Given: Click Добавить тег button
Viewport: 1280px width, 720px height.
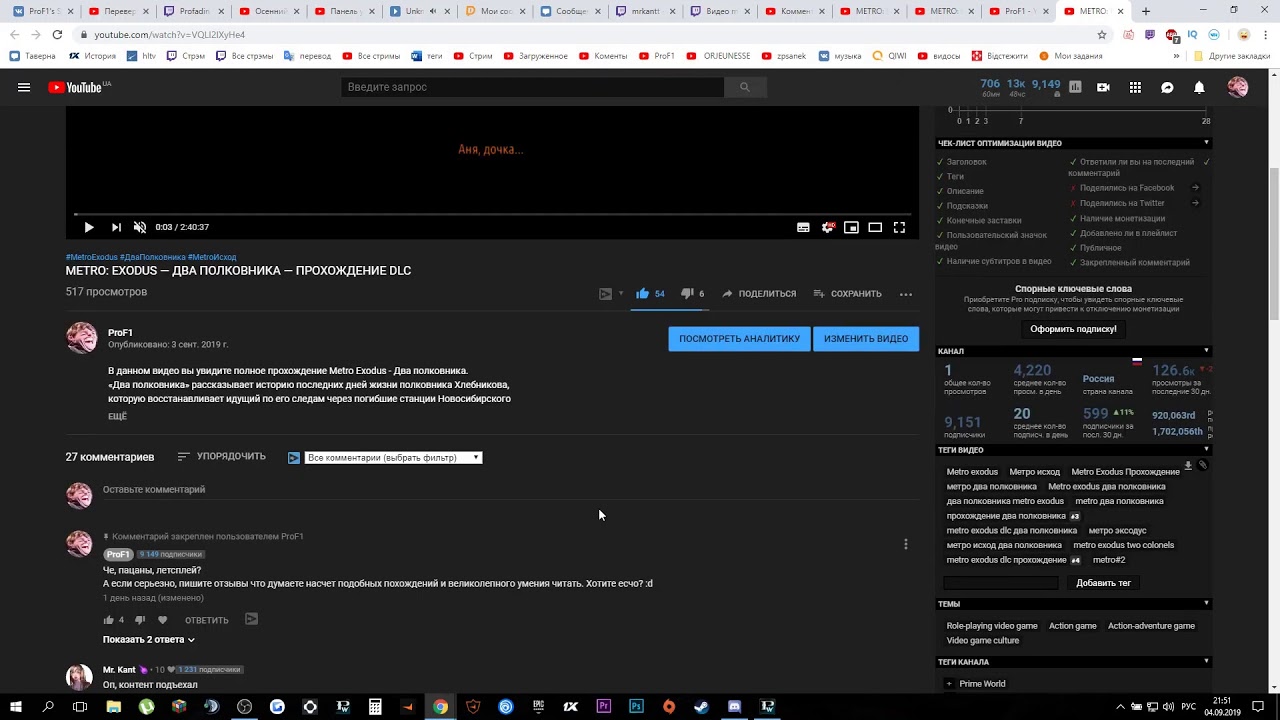Looking at the screenshot, I should pyautogui.click(x=1103, y=583).
